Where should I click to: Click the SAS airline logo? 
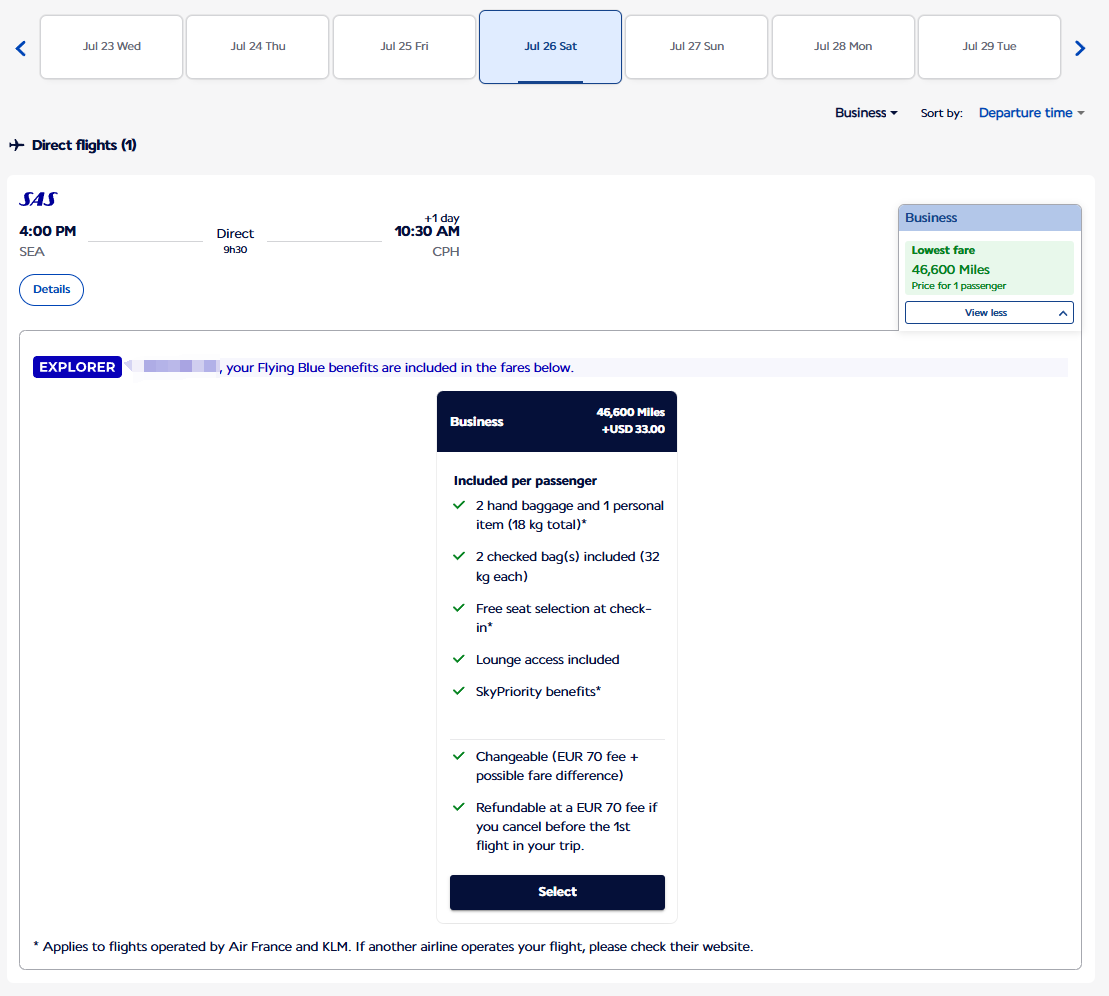(x=38, y=199)
